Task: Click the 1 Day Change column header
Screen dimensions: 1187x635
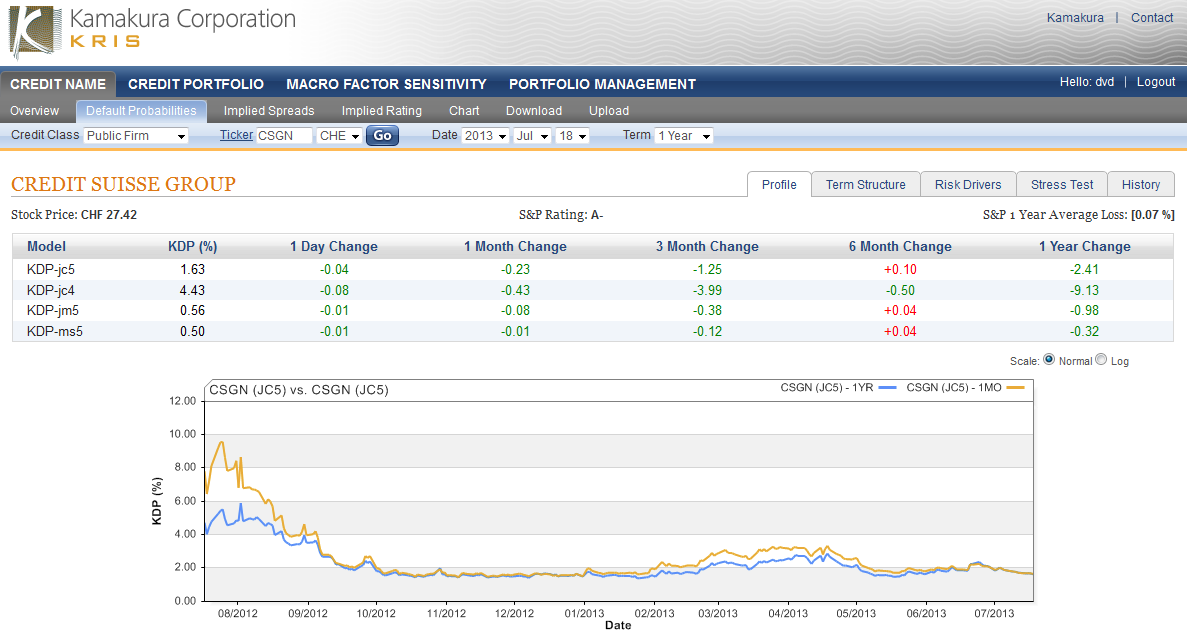Action: pyautogui.click(x=334, y=246)
